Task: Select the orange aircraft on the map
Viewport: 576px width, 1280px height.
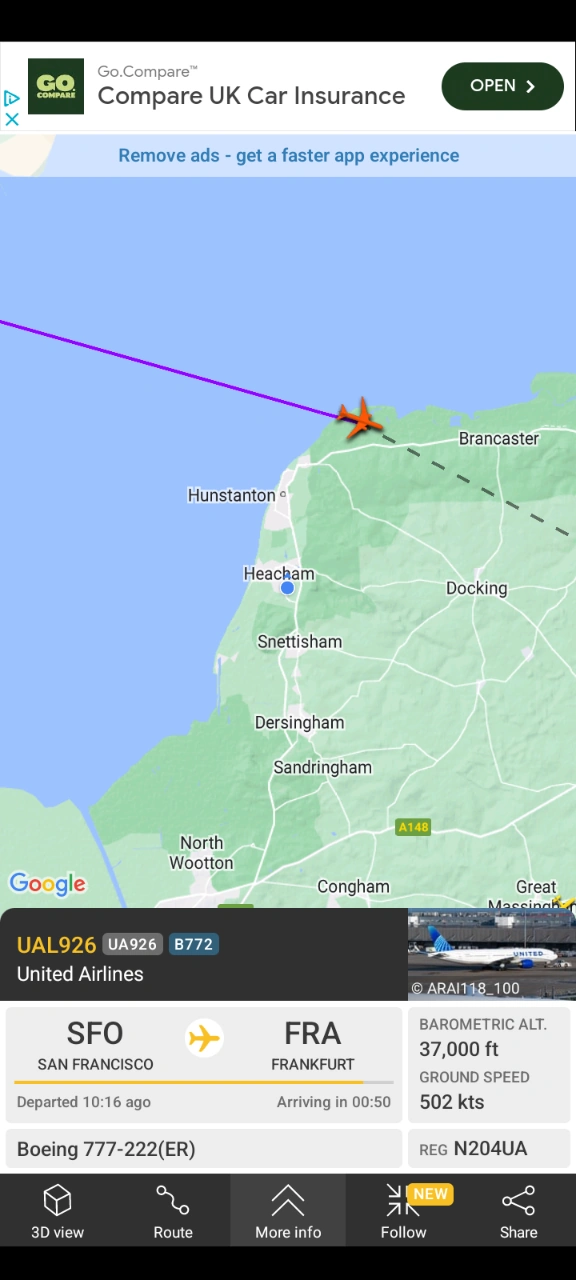Action: [x=358, y=417]
